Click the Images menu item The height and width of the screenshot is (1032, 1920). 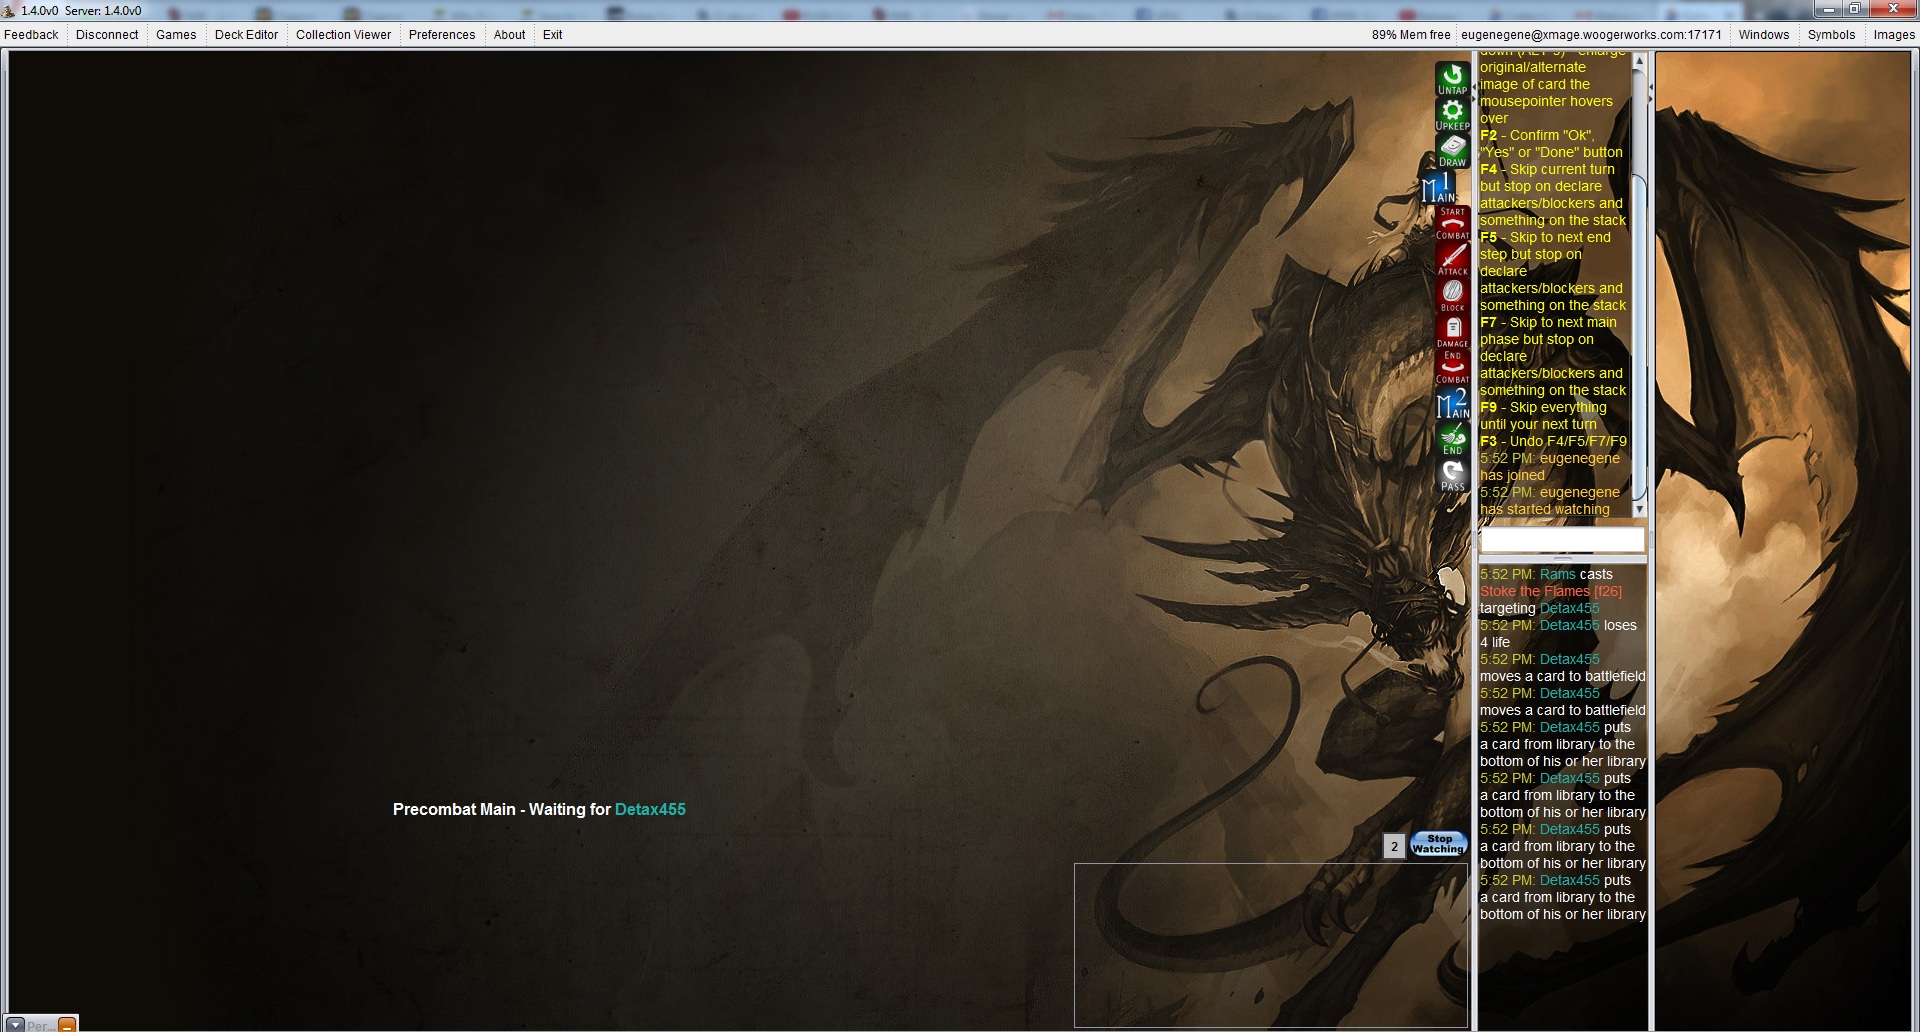(1894, 35)
